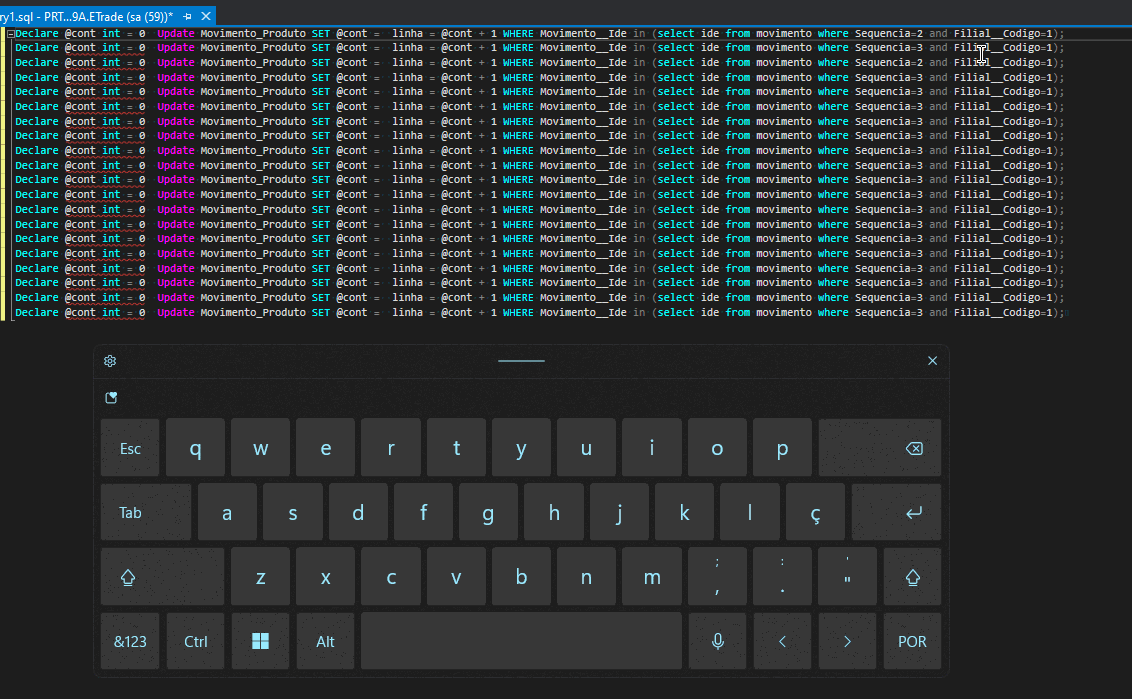This screenshot has height=699, width=1132.
Task: Tap the q key
Action: click(x=196, y=448)
